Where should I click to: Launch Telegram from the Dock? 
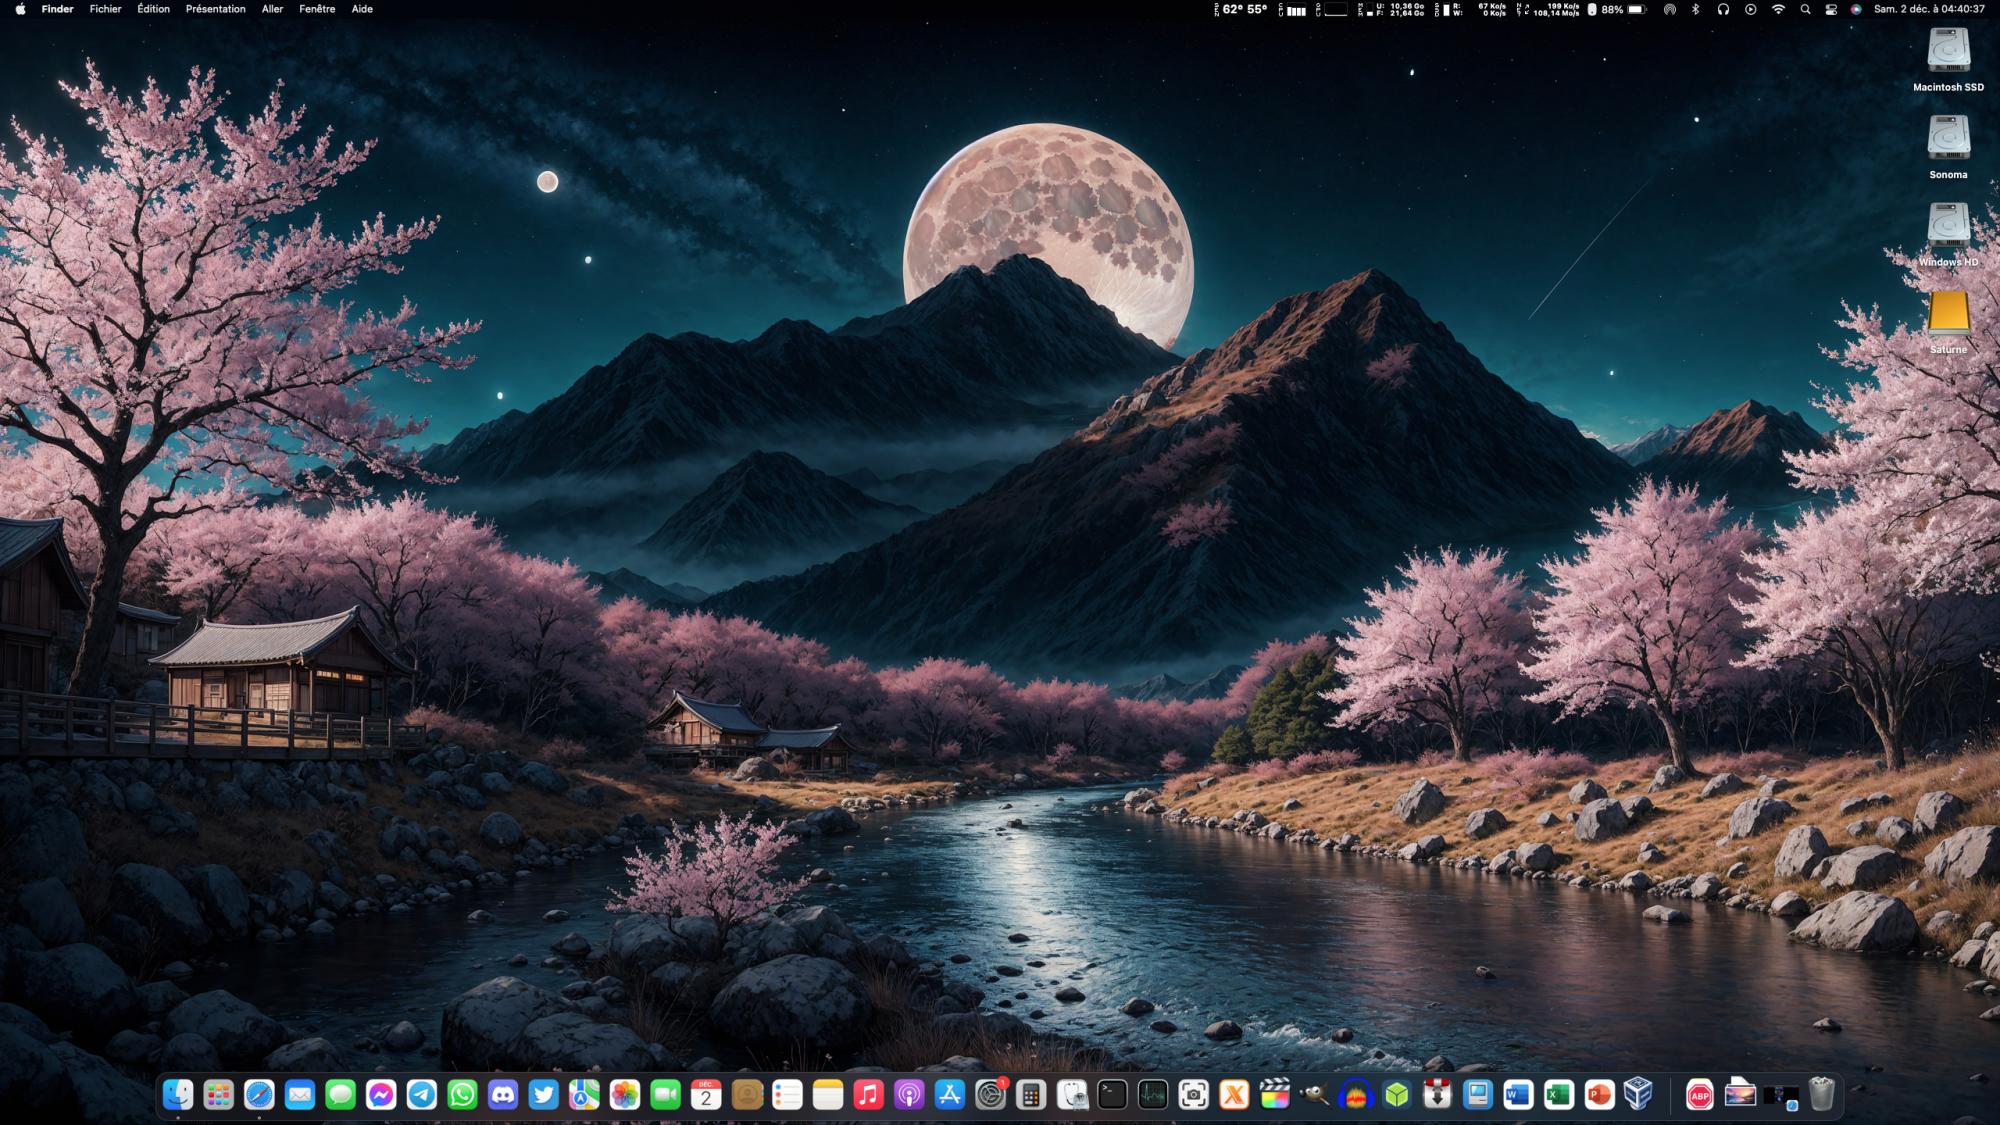pos(422,1095)
